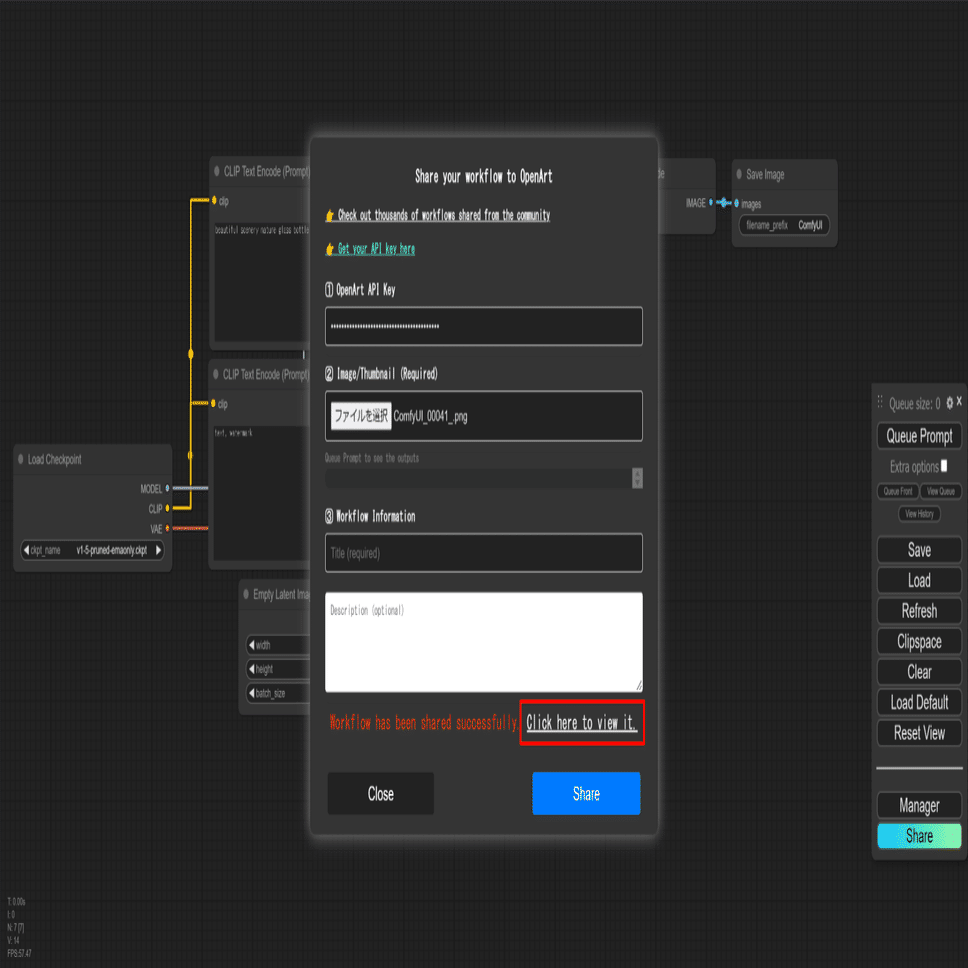Collapse the upper CLIP Text Encode node via its dot
This screenshot has height=968, width=968.
(217, 171)
